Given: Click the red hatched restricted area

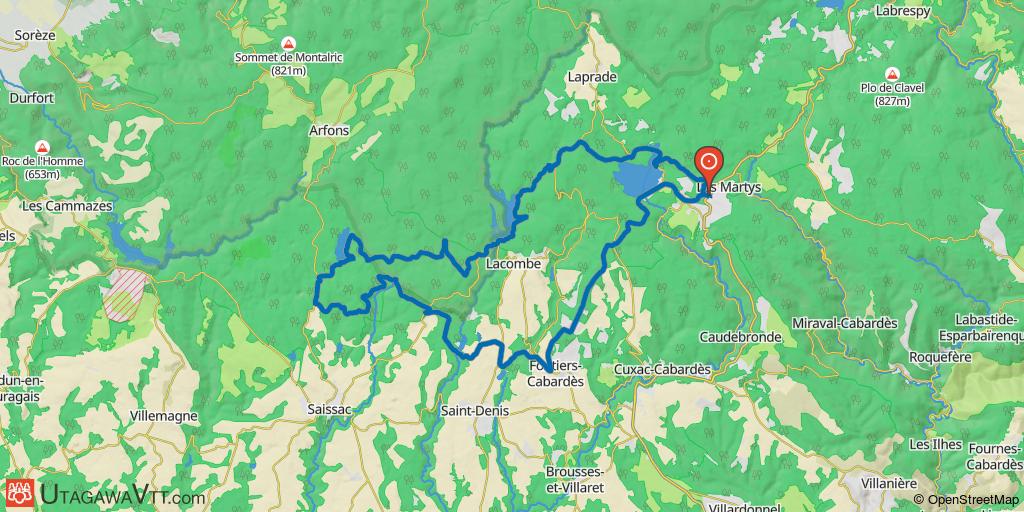Looking at the screenshot, I should pos(125,295).
